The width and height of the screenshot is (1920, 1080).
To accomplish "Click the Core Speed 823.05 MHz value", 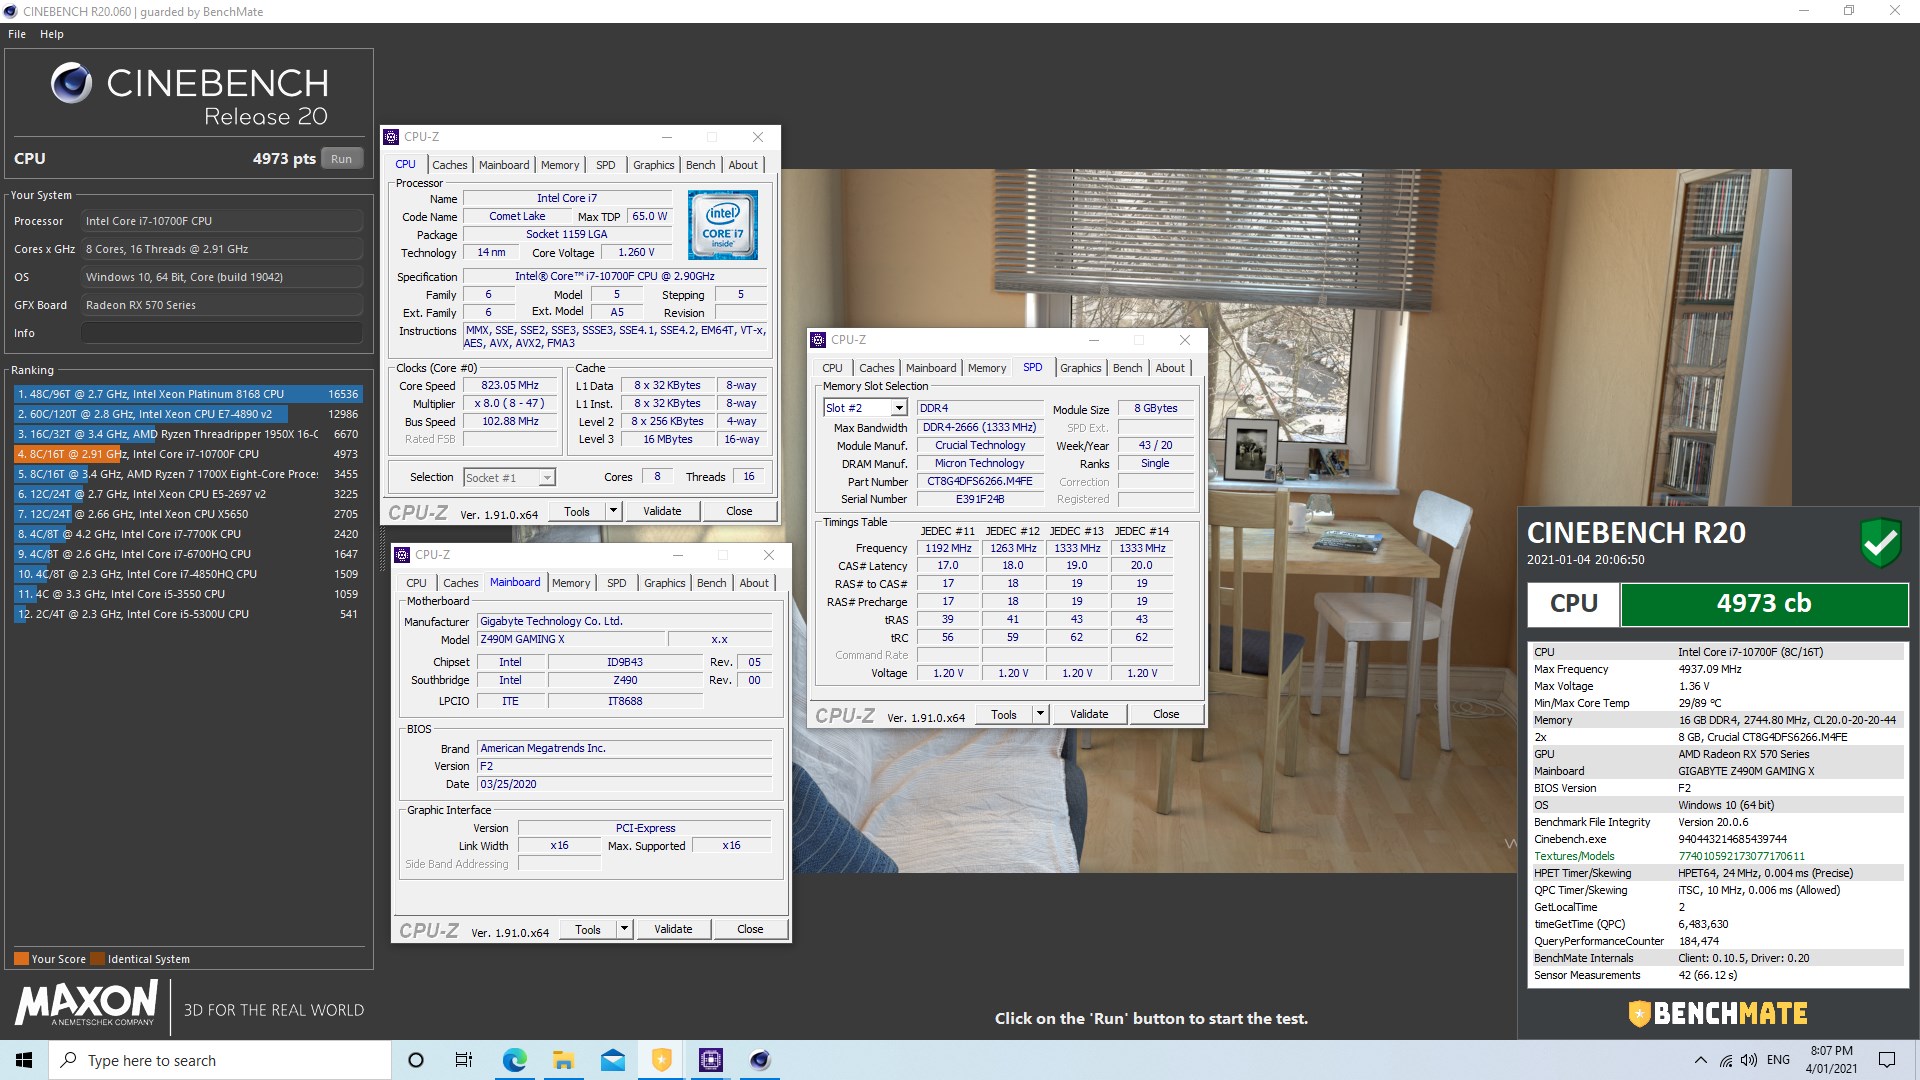I will [510, 385].
